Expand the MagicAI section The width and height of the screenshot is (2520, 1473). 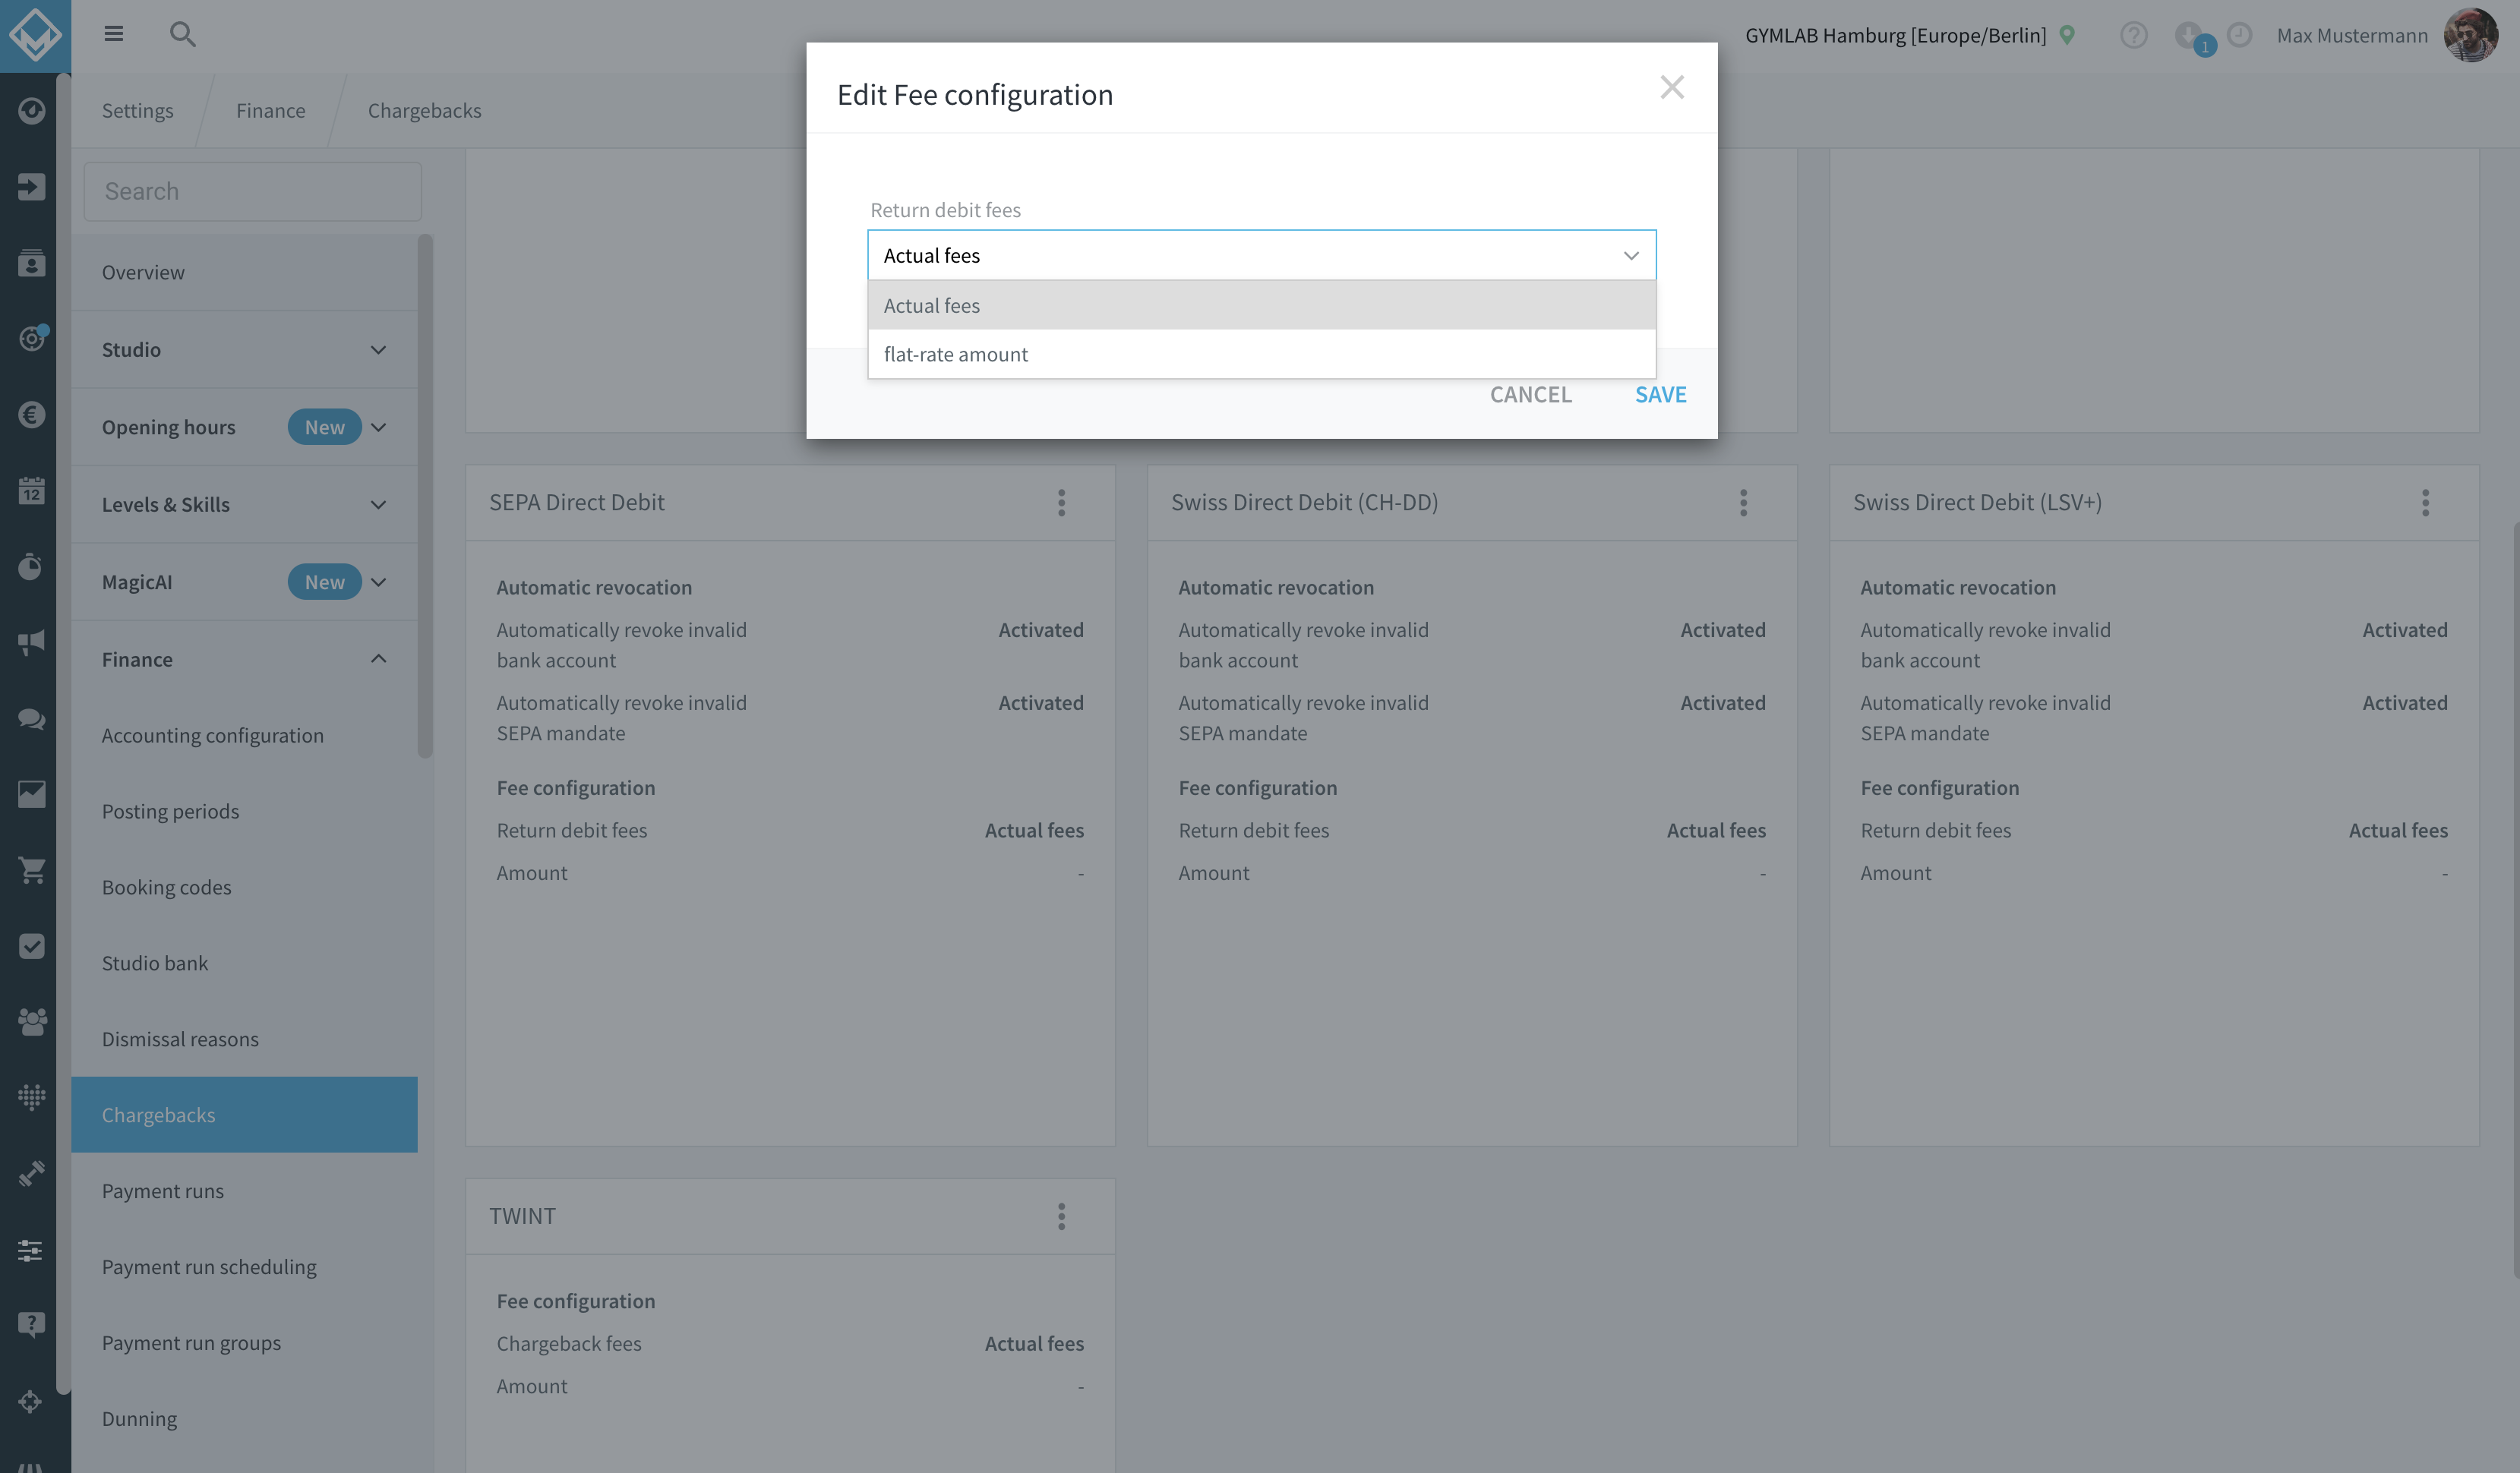244,582
